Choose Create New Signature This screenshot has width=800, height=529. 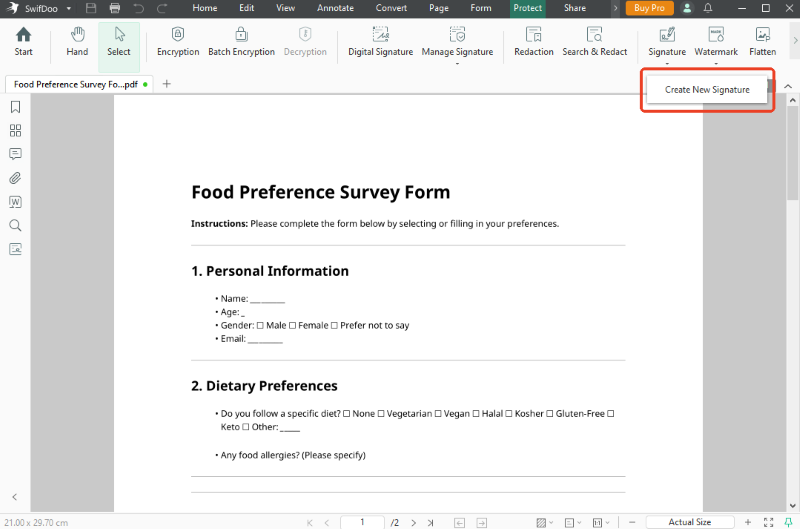707,90
